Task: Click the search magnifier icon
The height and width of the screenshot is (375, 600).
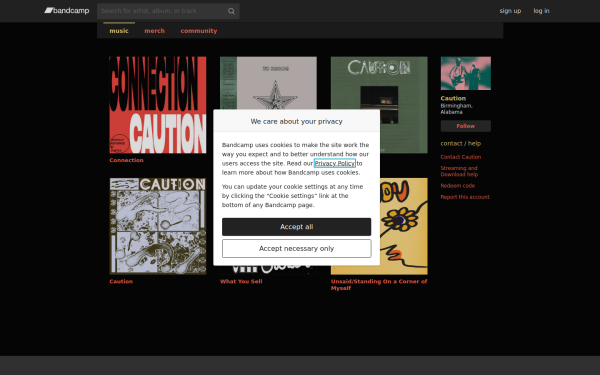Action: pyautogui.click(x=231, y=11)
